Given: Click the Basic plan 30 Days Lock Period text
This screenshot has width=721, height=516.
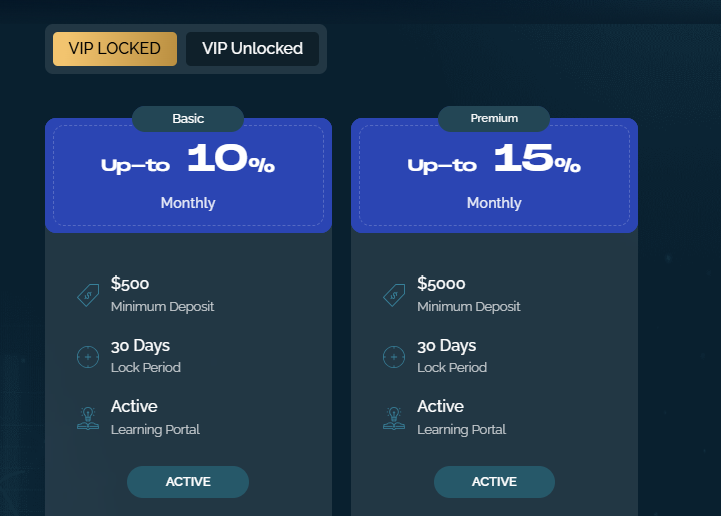Looking at the screenshot, I should pos(146,356).
